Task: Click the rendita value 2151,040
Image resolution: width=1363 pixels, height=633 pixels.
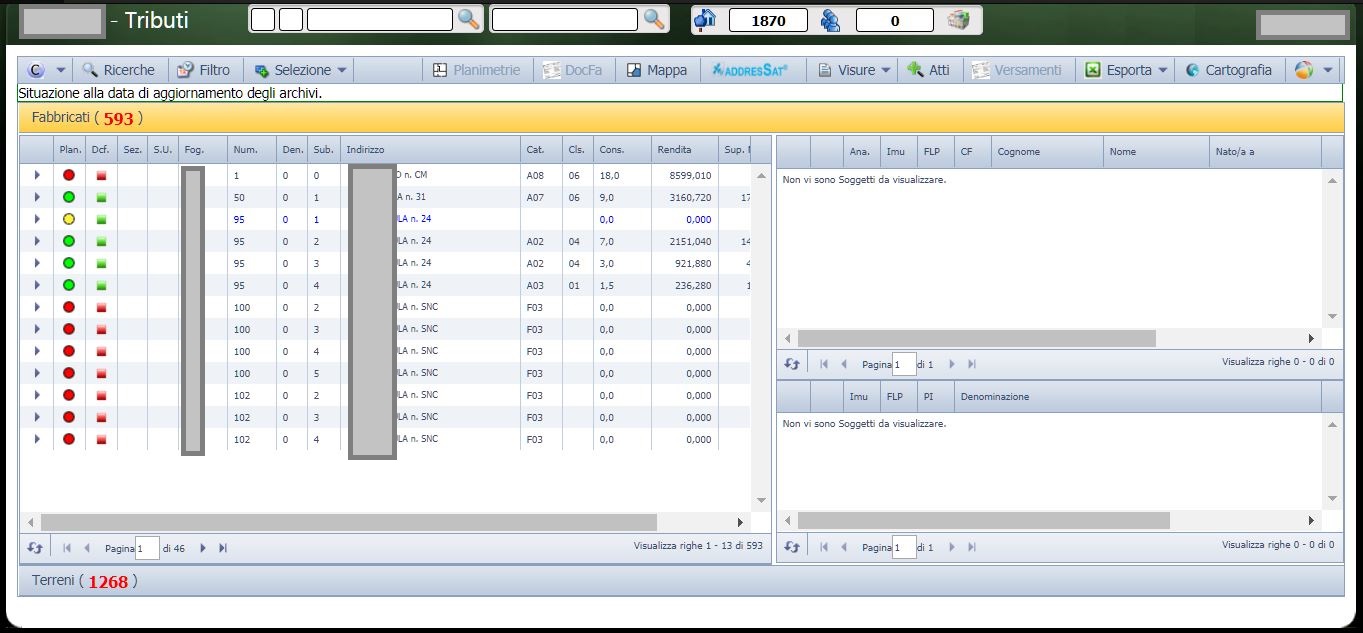Action: pos(691,241)
